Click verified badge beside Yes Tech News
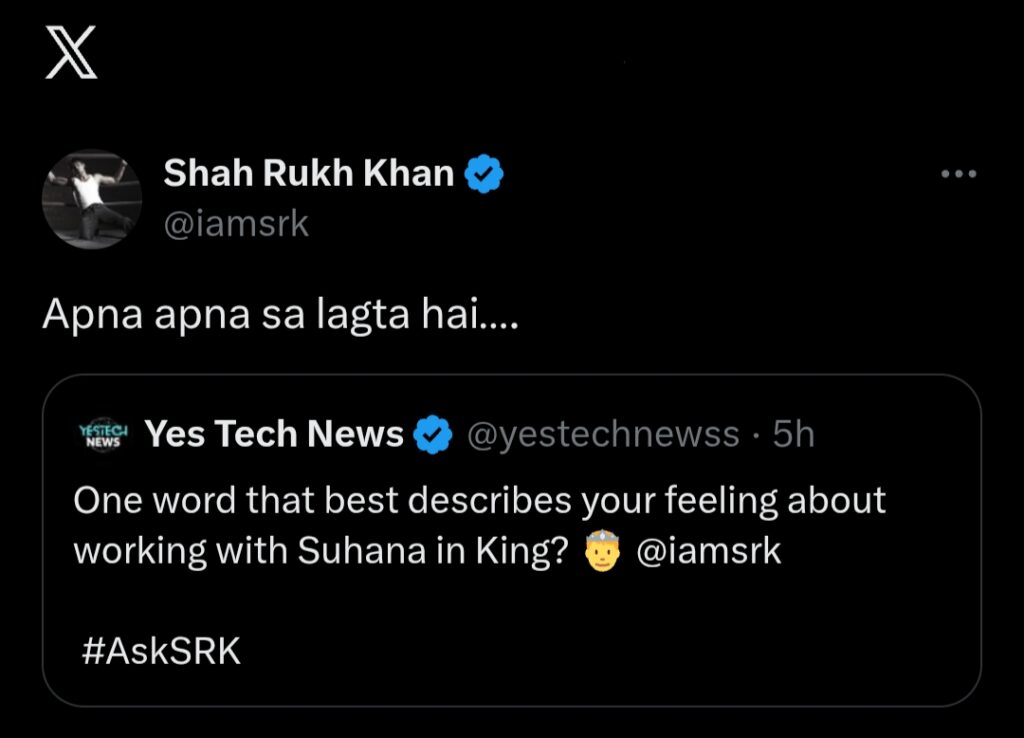This screenshot has height=738, width=1024. (433, 436)
